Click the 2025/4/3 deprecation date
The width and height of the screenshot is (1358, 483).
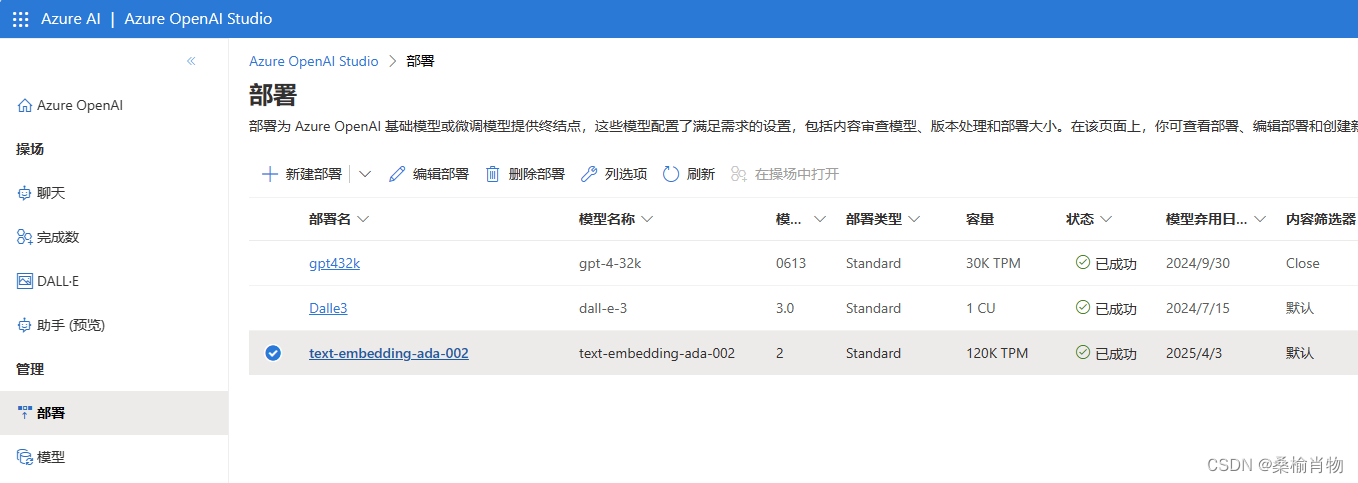1196,353
